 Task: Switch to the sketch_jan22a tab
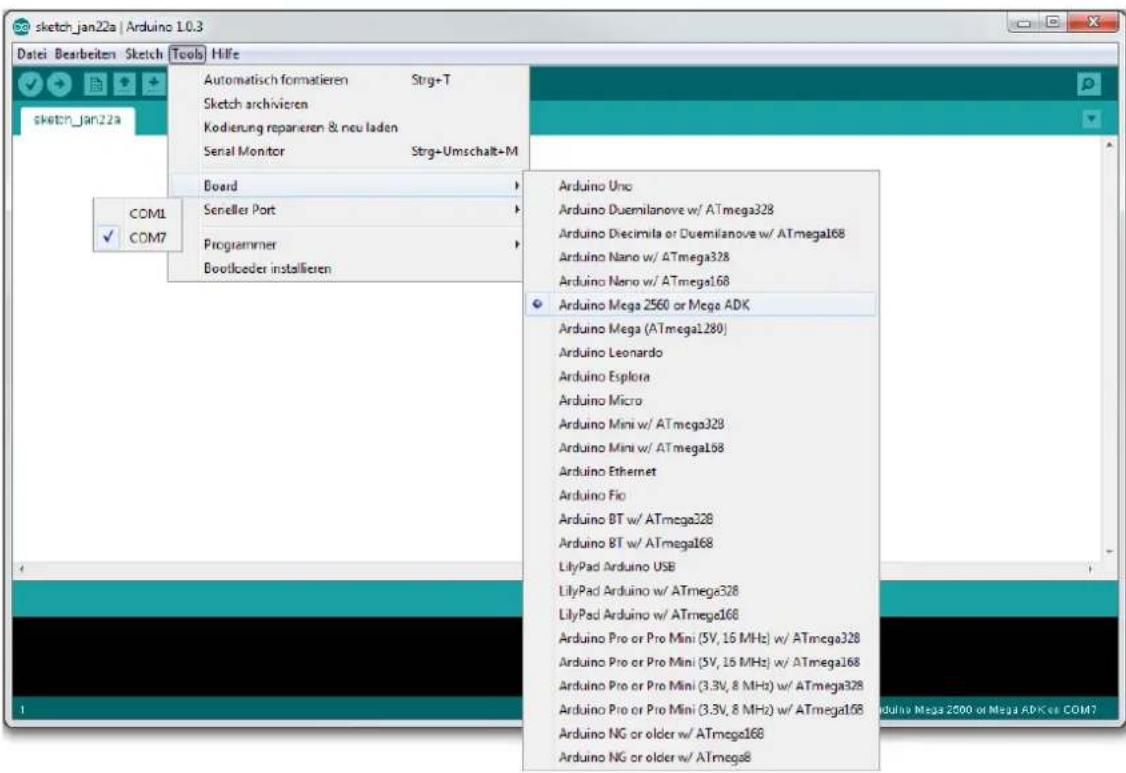[x=77, y=120]
